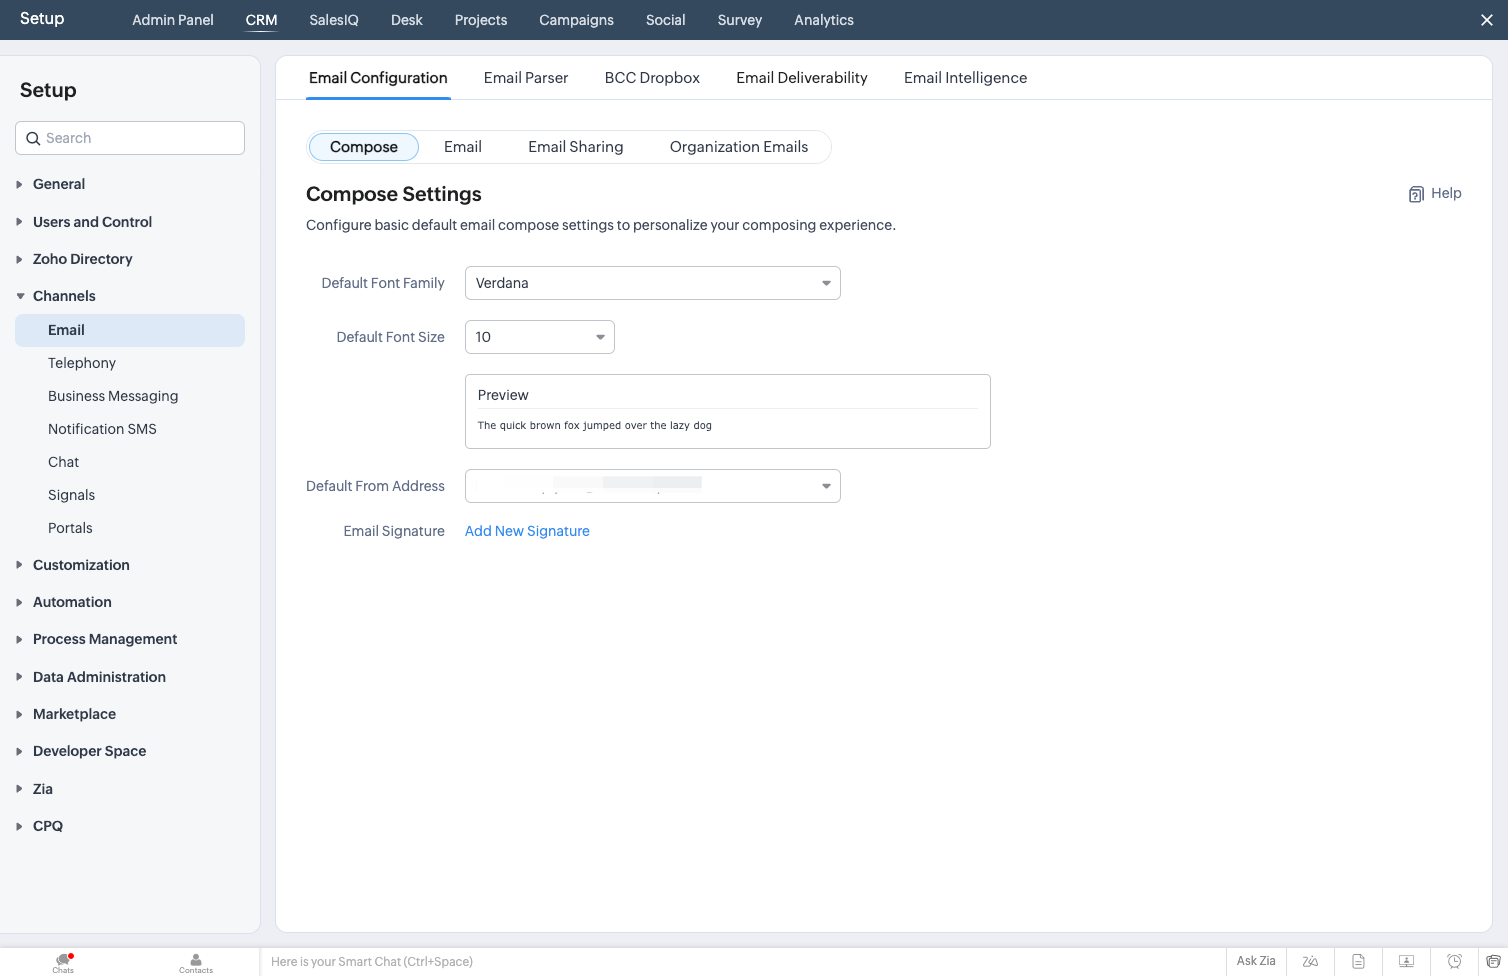The height and width of the screenshot is (976, 1508).
Task: Expand Process Management section
Action: tap(105, 639)
